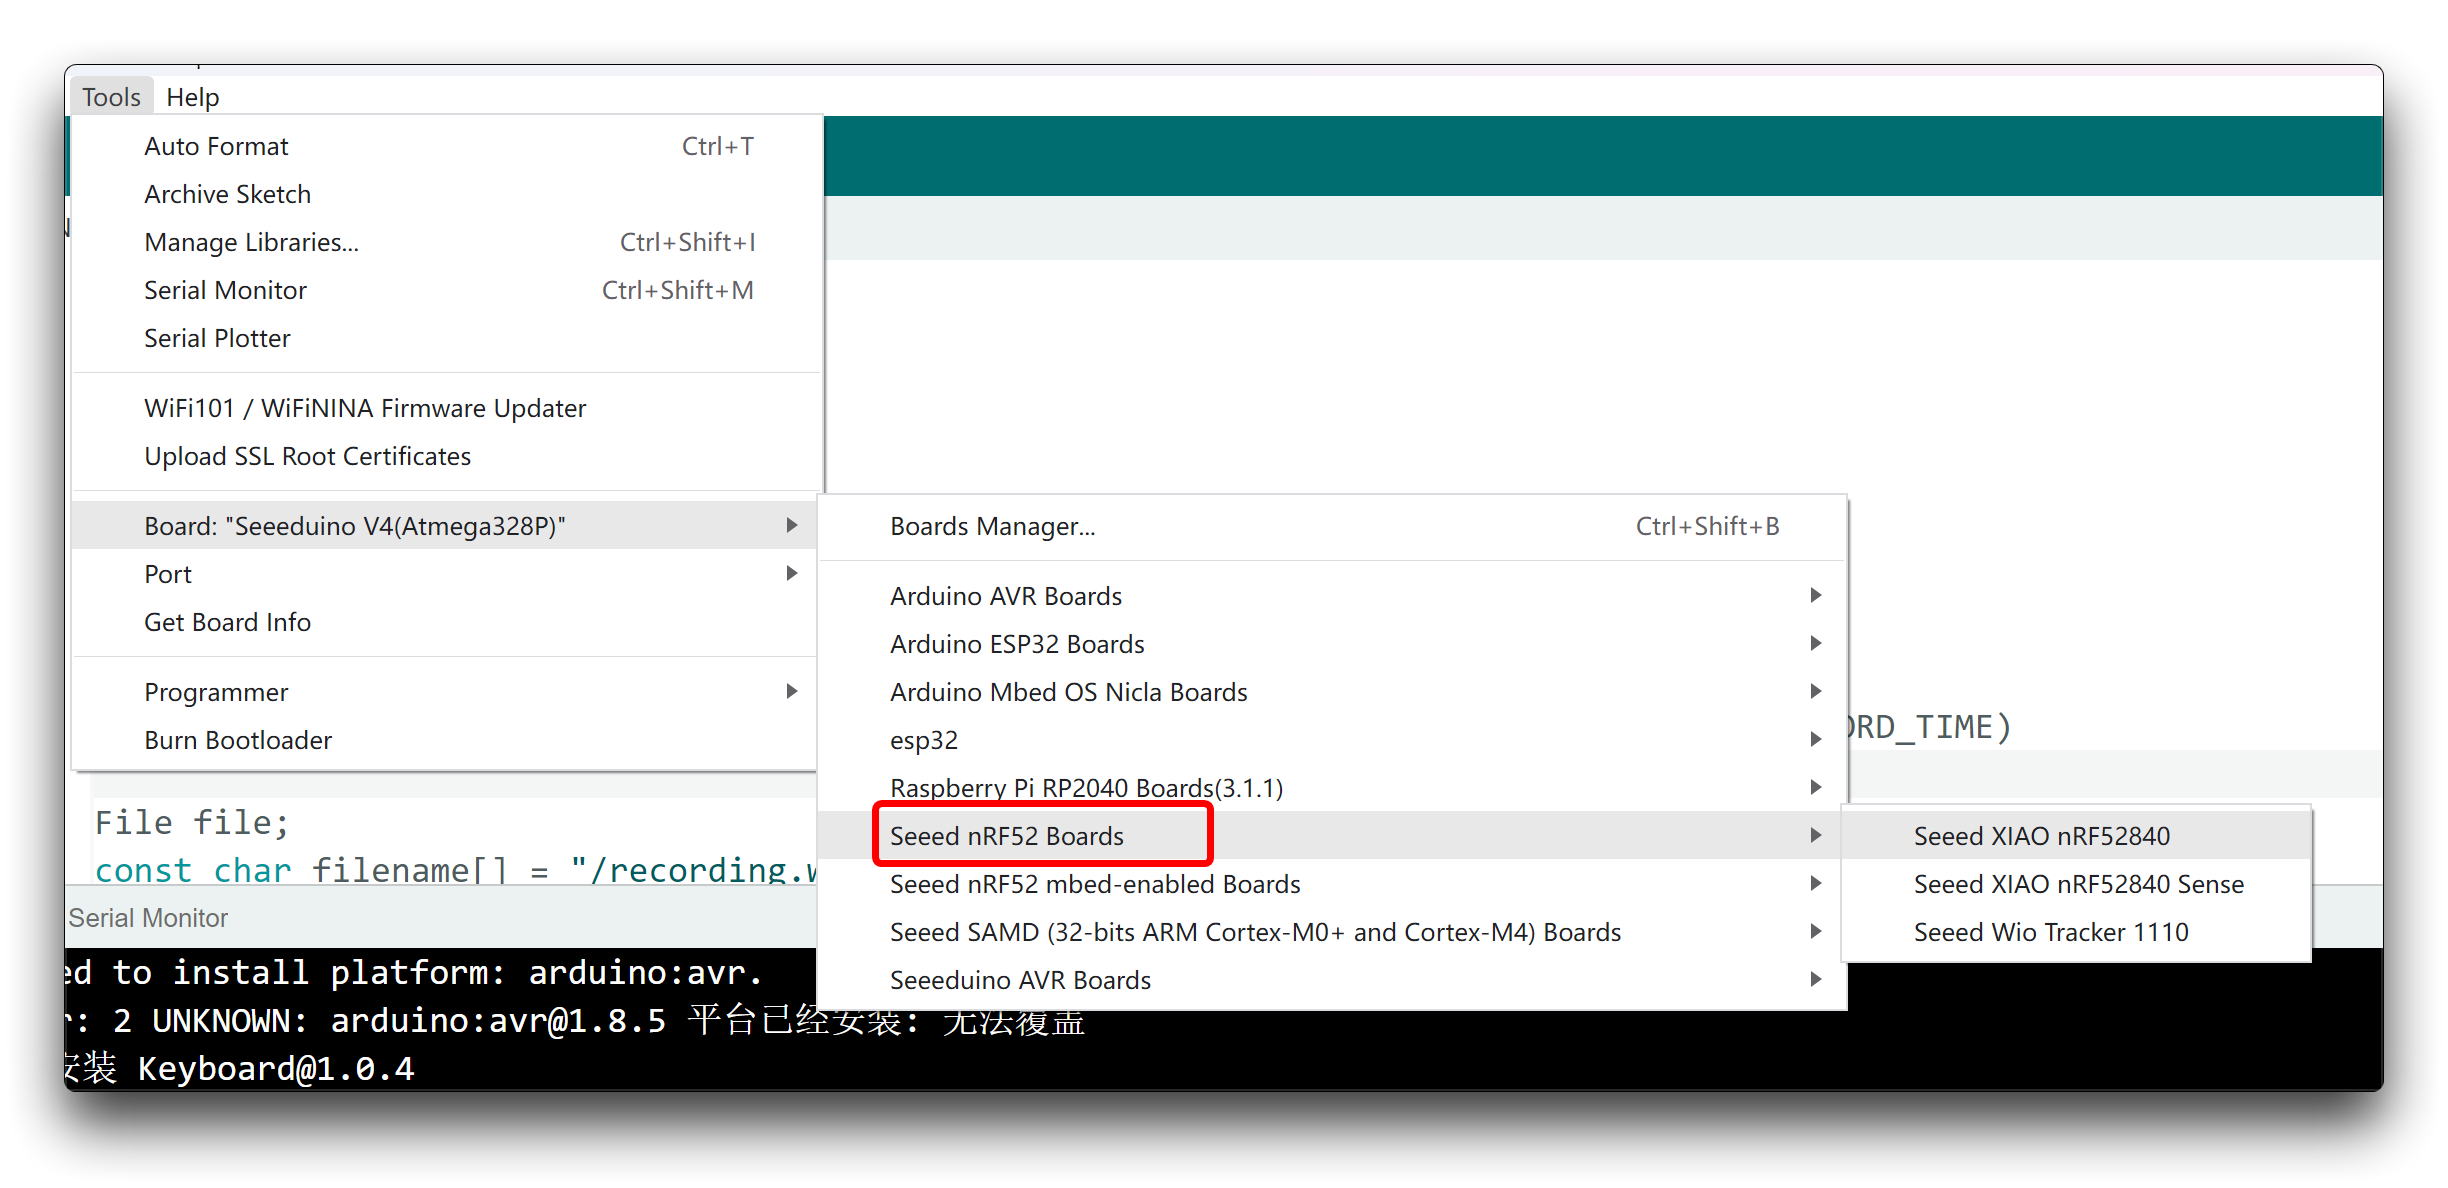Expand Raspberry Pi RP2040 Boards(3.1.1)
The width and height of the screenshot is (2448, 1188).
(x=1332, y=788)
